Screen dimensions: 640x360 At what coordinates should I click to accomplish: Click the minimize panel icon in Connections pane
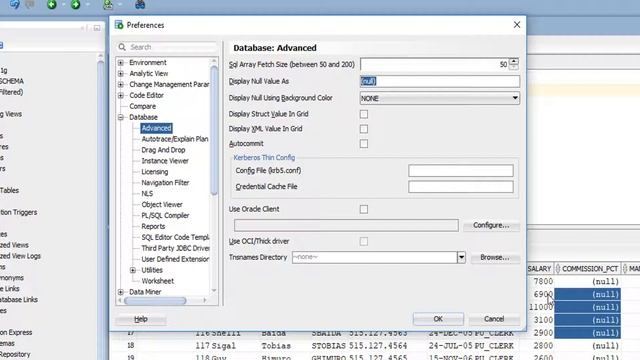point(97,28)
